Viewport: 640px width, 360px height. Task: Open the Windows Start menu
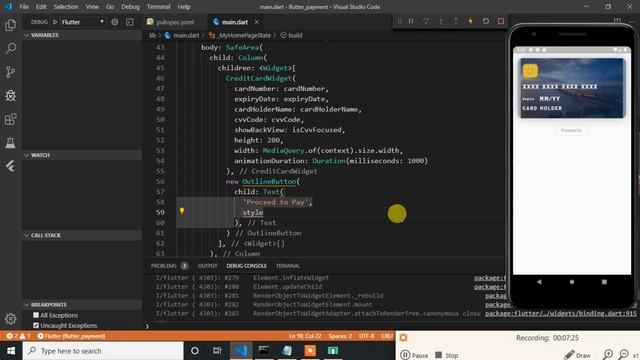(x=11, y=351)
